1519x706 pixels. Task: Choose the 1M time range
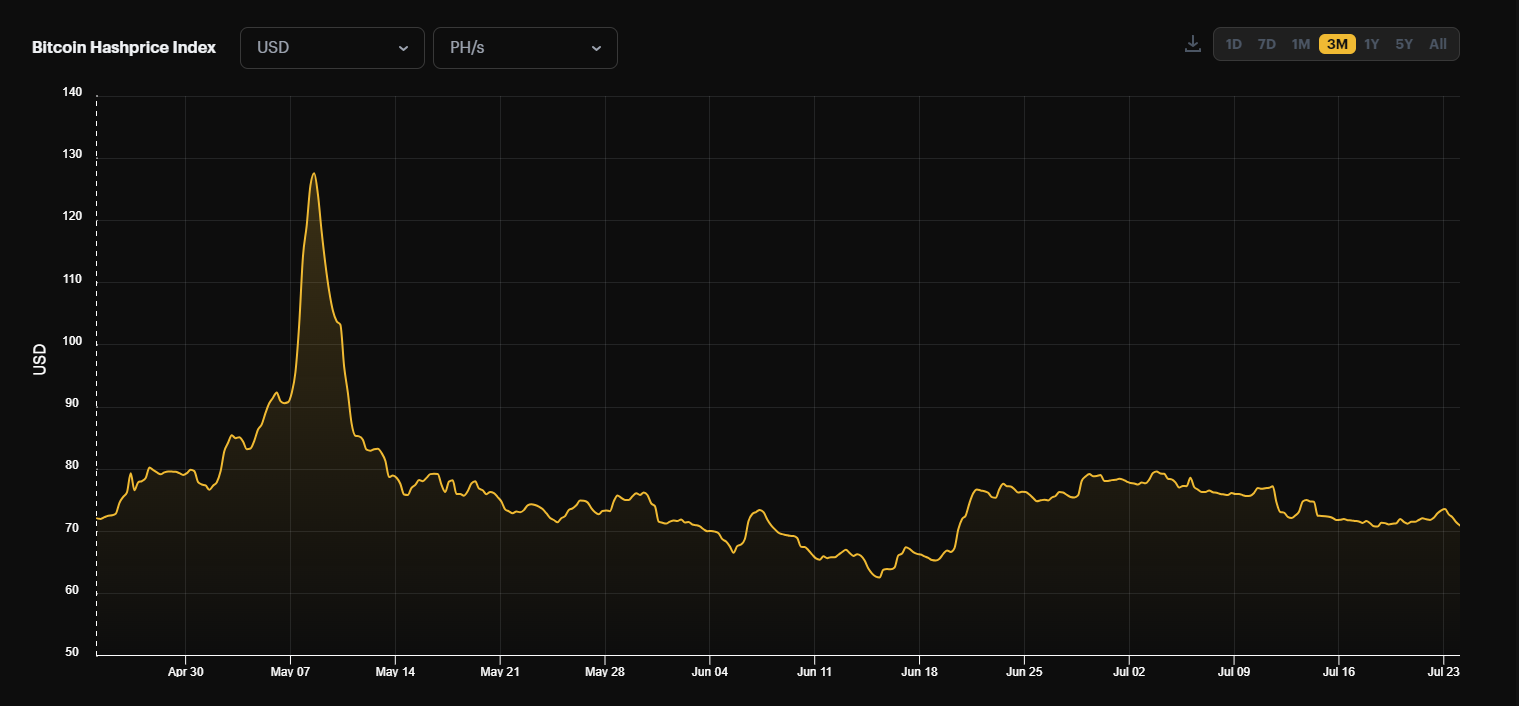1300,44
